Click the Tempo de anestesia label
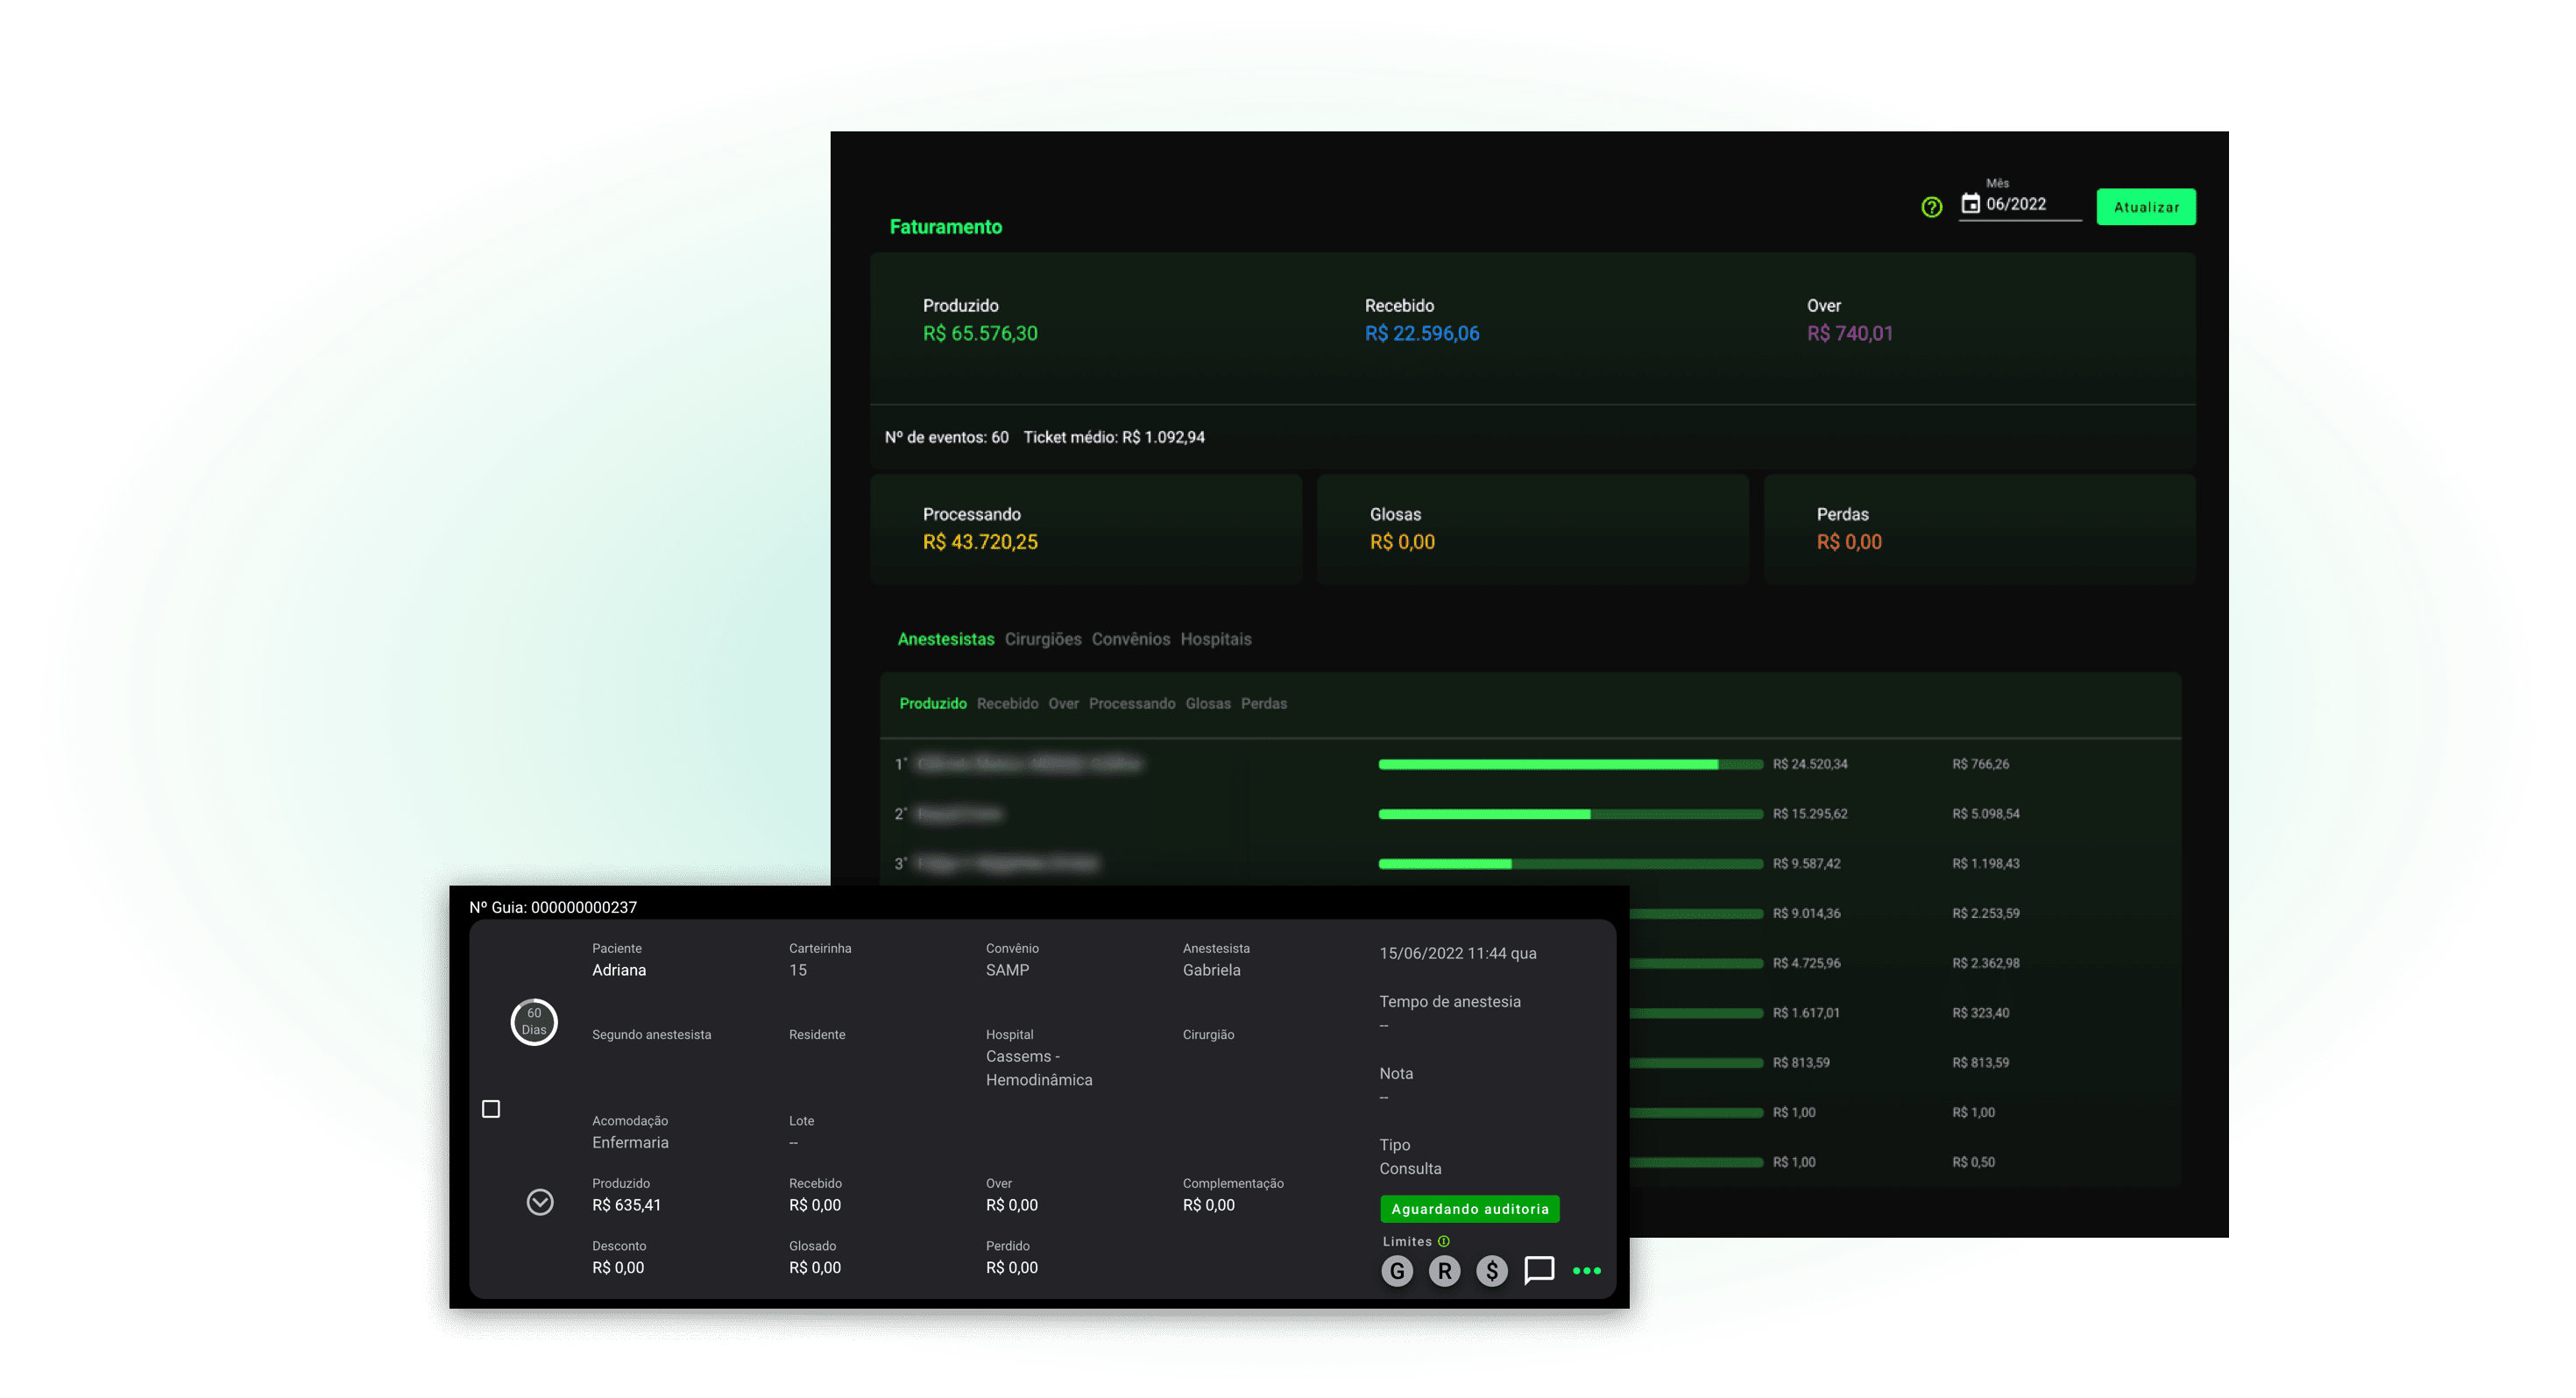This screenshot has width=2576, height=1398. click(x=1450, y=1001)
